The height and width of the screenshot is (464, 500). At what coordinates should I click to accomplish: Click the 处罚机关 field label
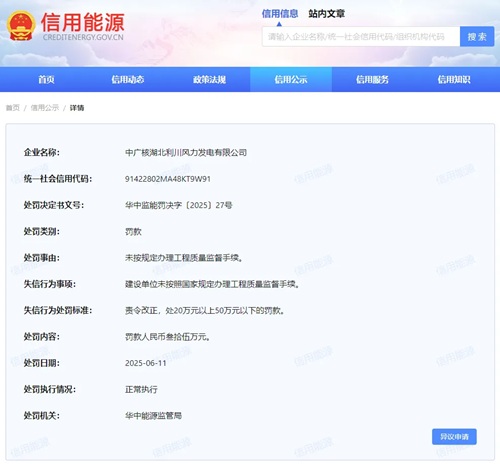pyautogui.click(x=42, y=415)
